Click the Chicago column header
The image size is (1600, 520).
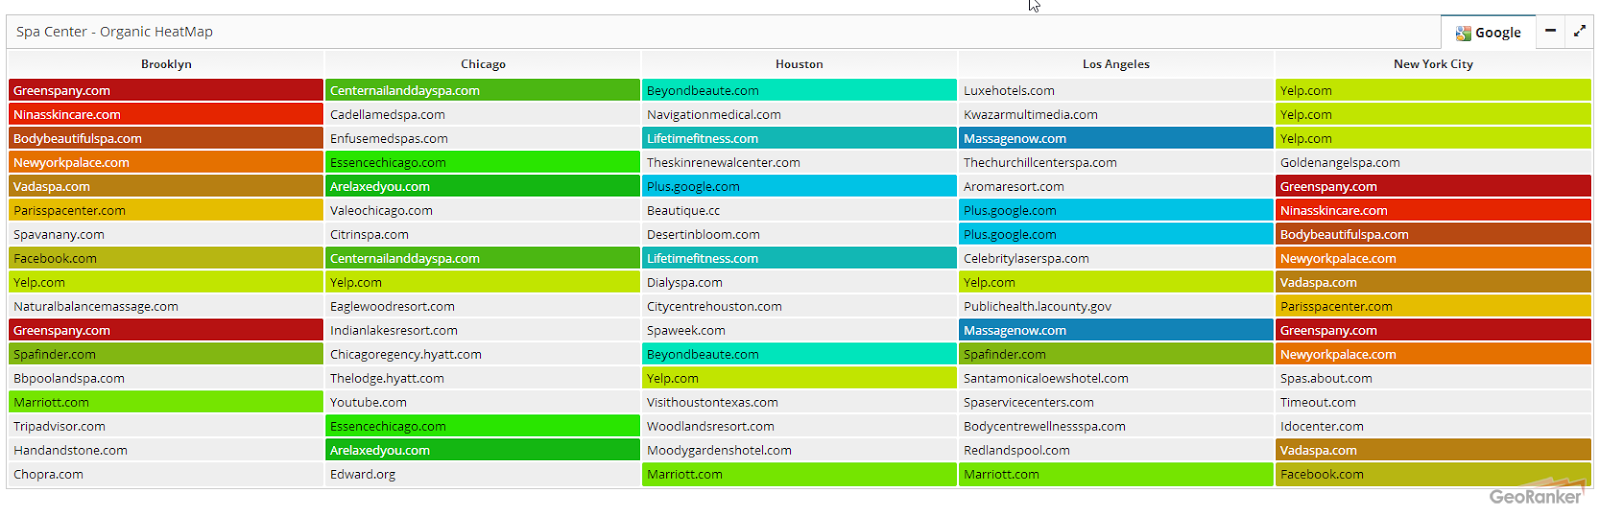click(x=483, y=64)
